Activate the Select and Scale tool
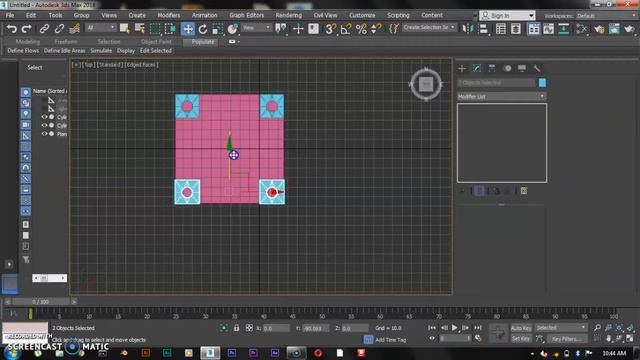The image size is (640, 360). pyautogui.click(x=218, y=29)
